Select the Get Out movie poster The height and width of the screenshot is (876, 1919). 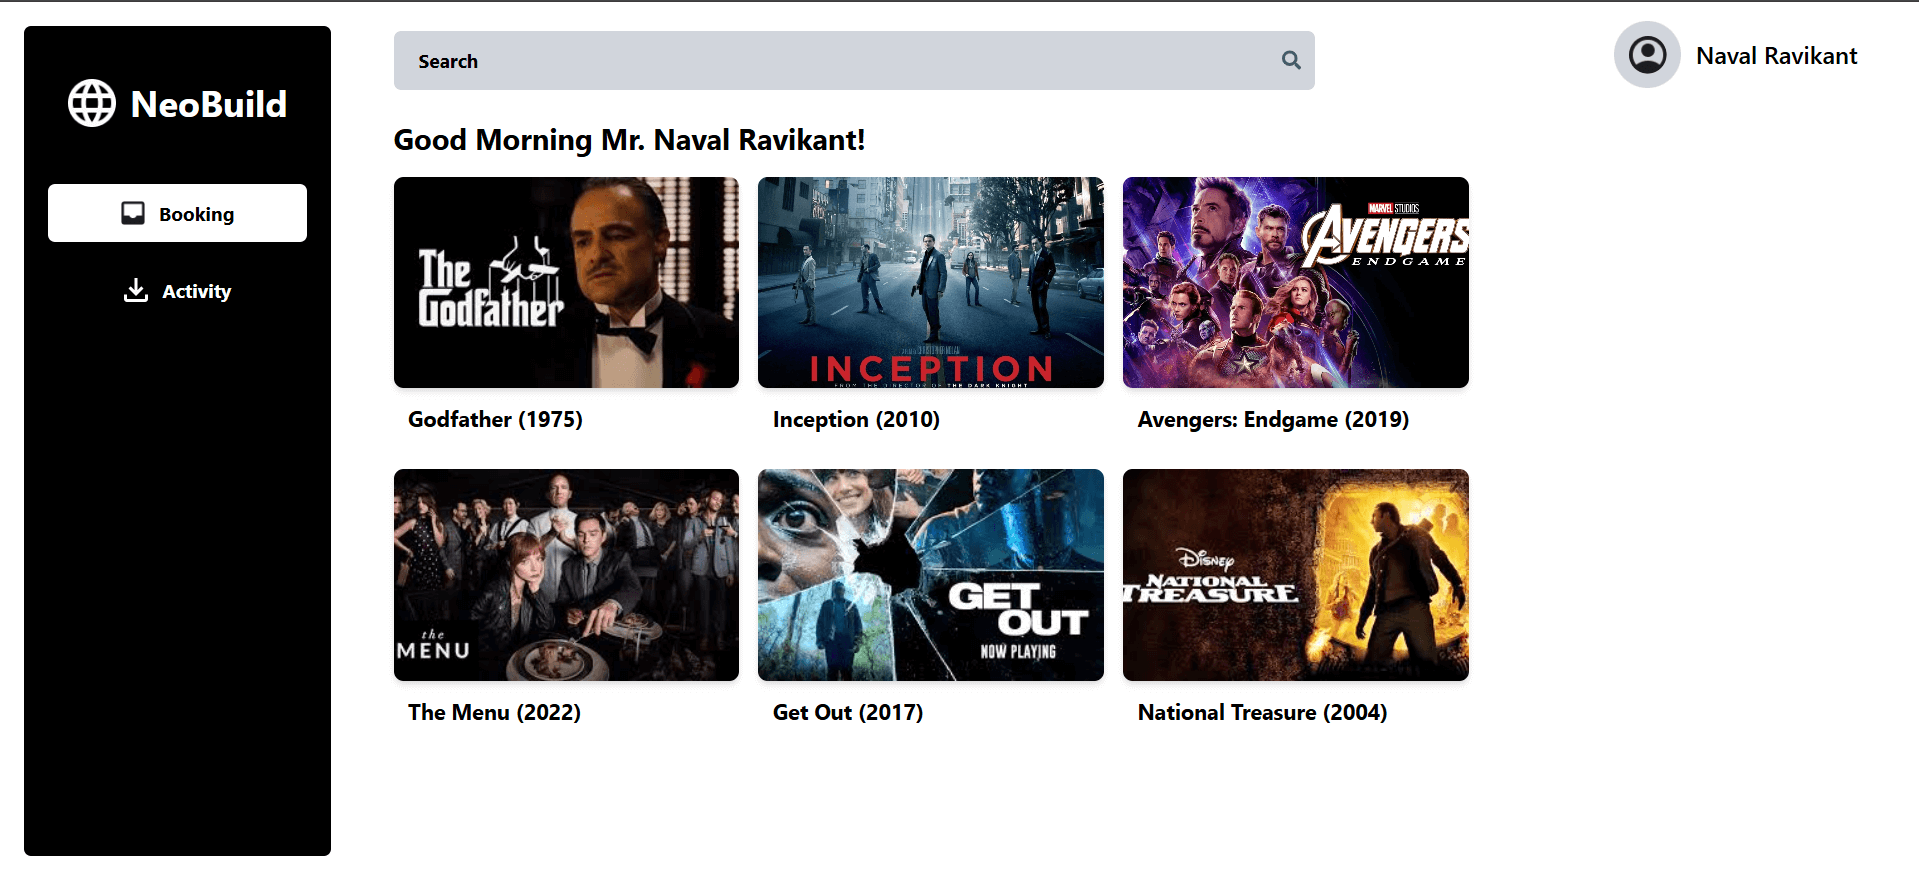coord(931,575)
